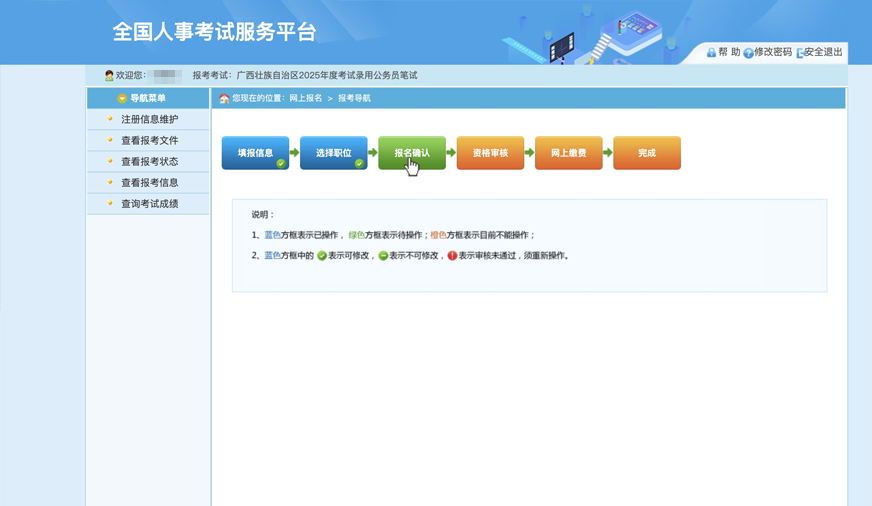Click the blue 选择职位 step button

(333, 153)
